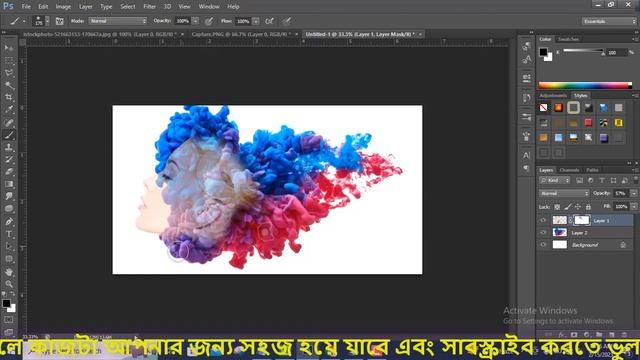This screenshot has width=640, height=360.
Task: Toggle the Brush panel button in options bar
Action: point(60,21)
